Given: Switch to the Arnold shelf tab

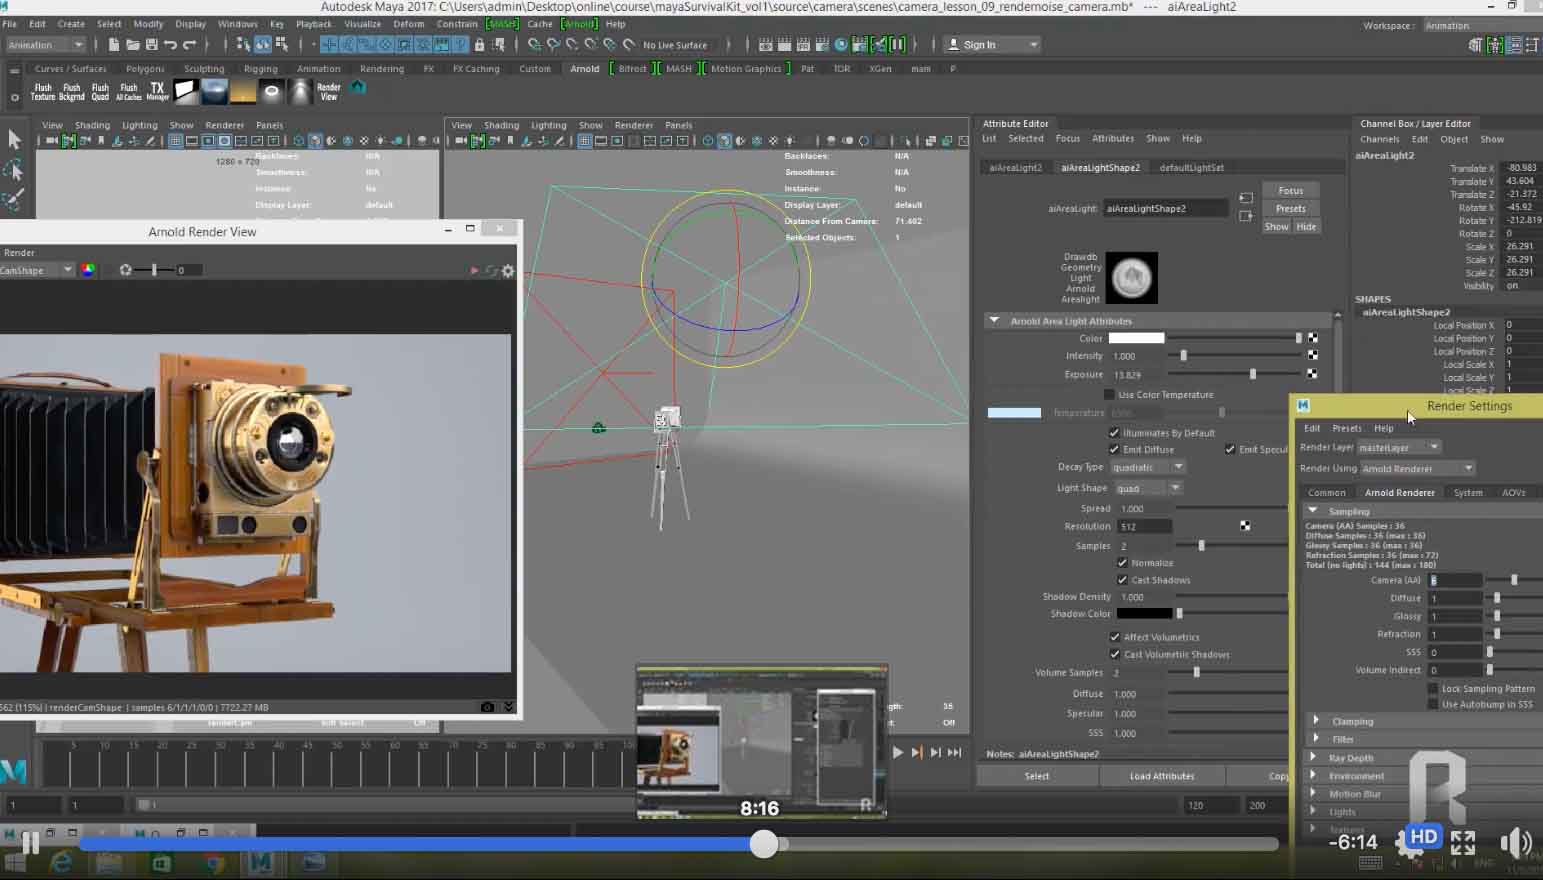Looking at the screenshot, I should coord(584,69).
